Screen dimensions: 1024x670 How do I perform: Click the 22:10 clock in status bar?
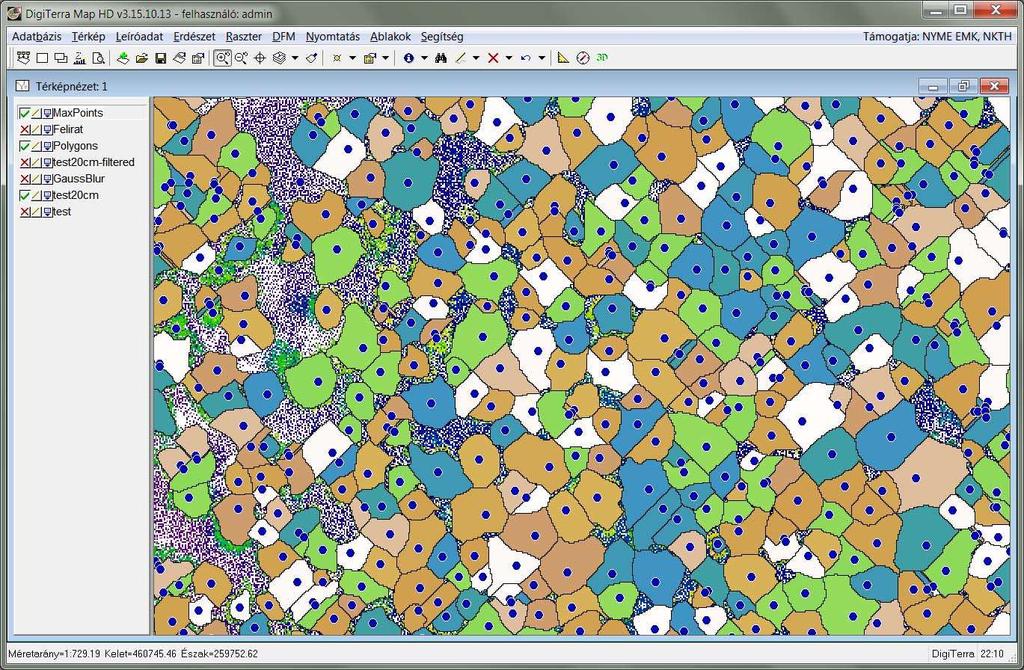(x=992, y=654)
